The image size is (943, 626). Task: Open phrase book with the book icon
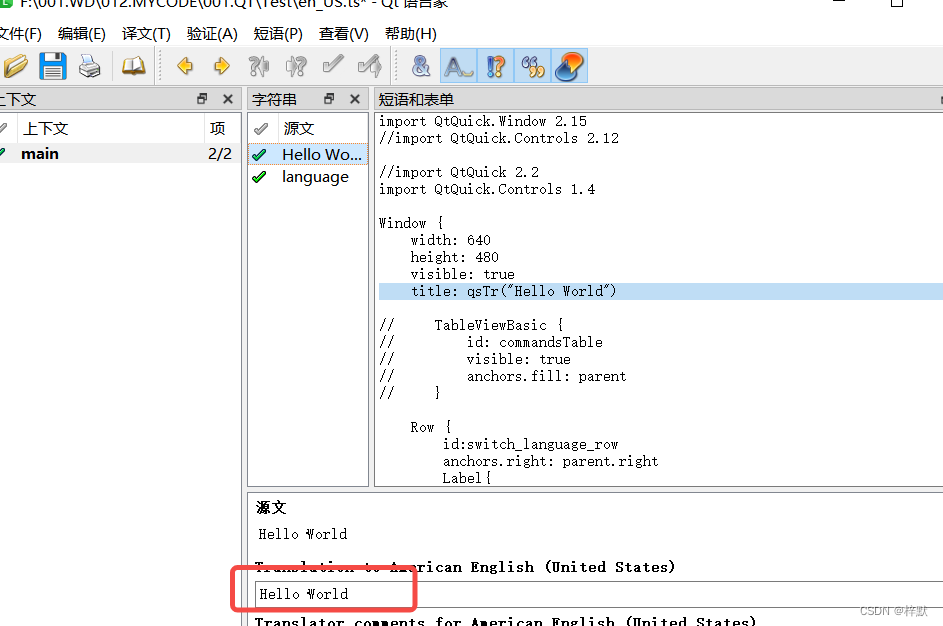[134, 66]
